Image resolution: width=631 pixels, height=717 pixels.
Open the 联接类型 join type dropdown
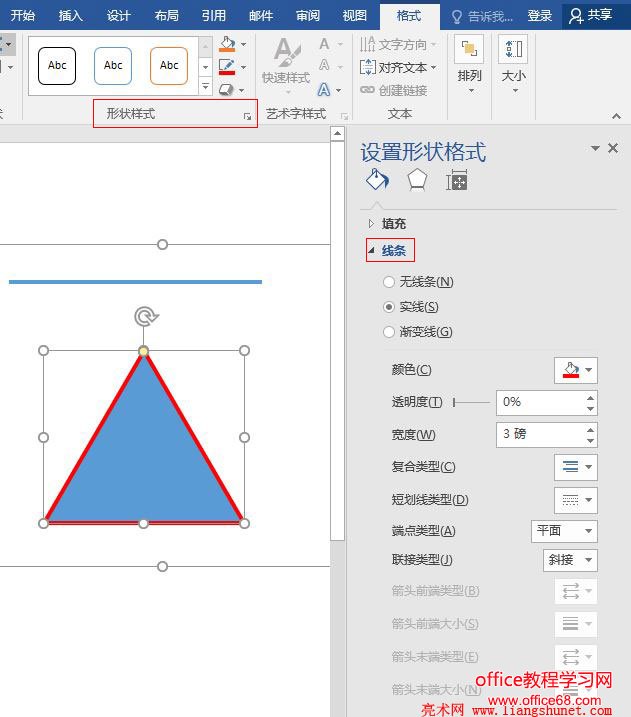pyautogui.click(x=570, y=560)
